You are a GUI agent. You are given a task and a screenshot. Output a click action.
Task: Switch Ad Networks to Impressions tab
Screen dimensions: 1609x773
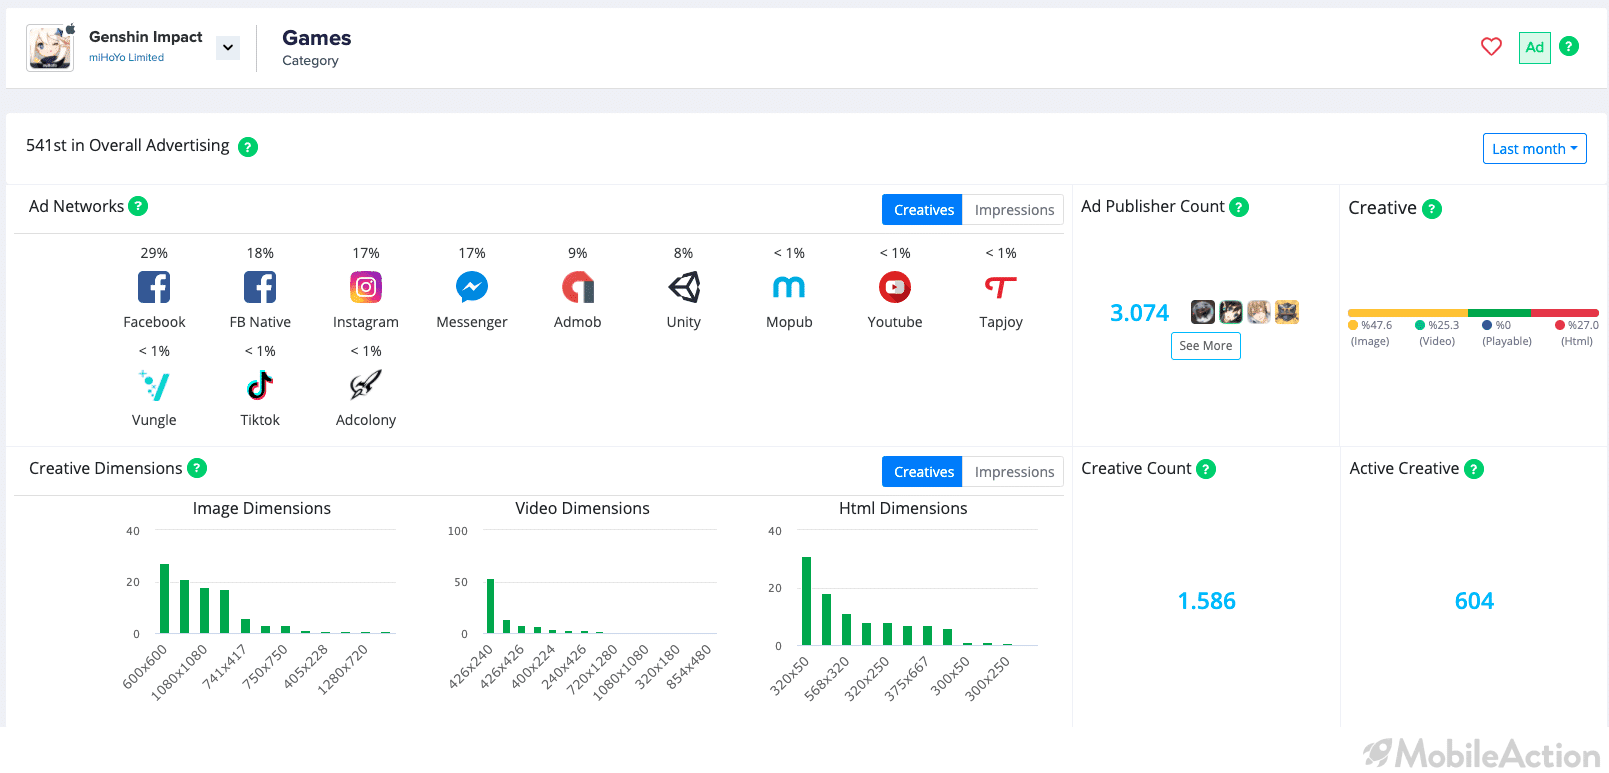pos(1014,210)
